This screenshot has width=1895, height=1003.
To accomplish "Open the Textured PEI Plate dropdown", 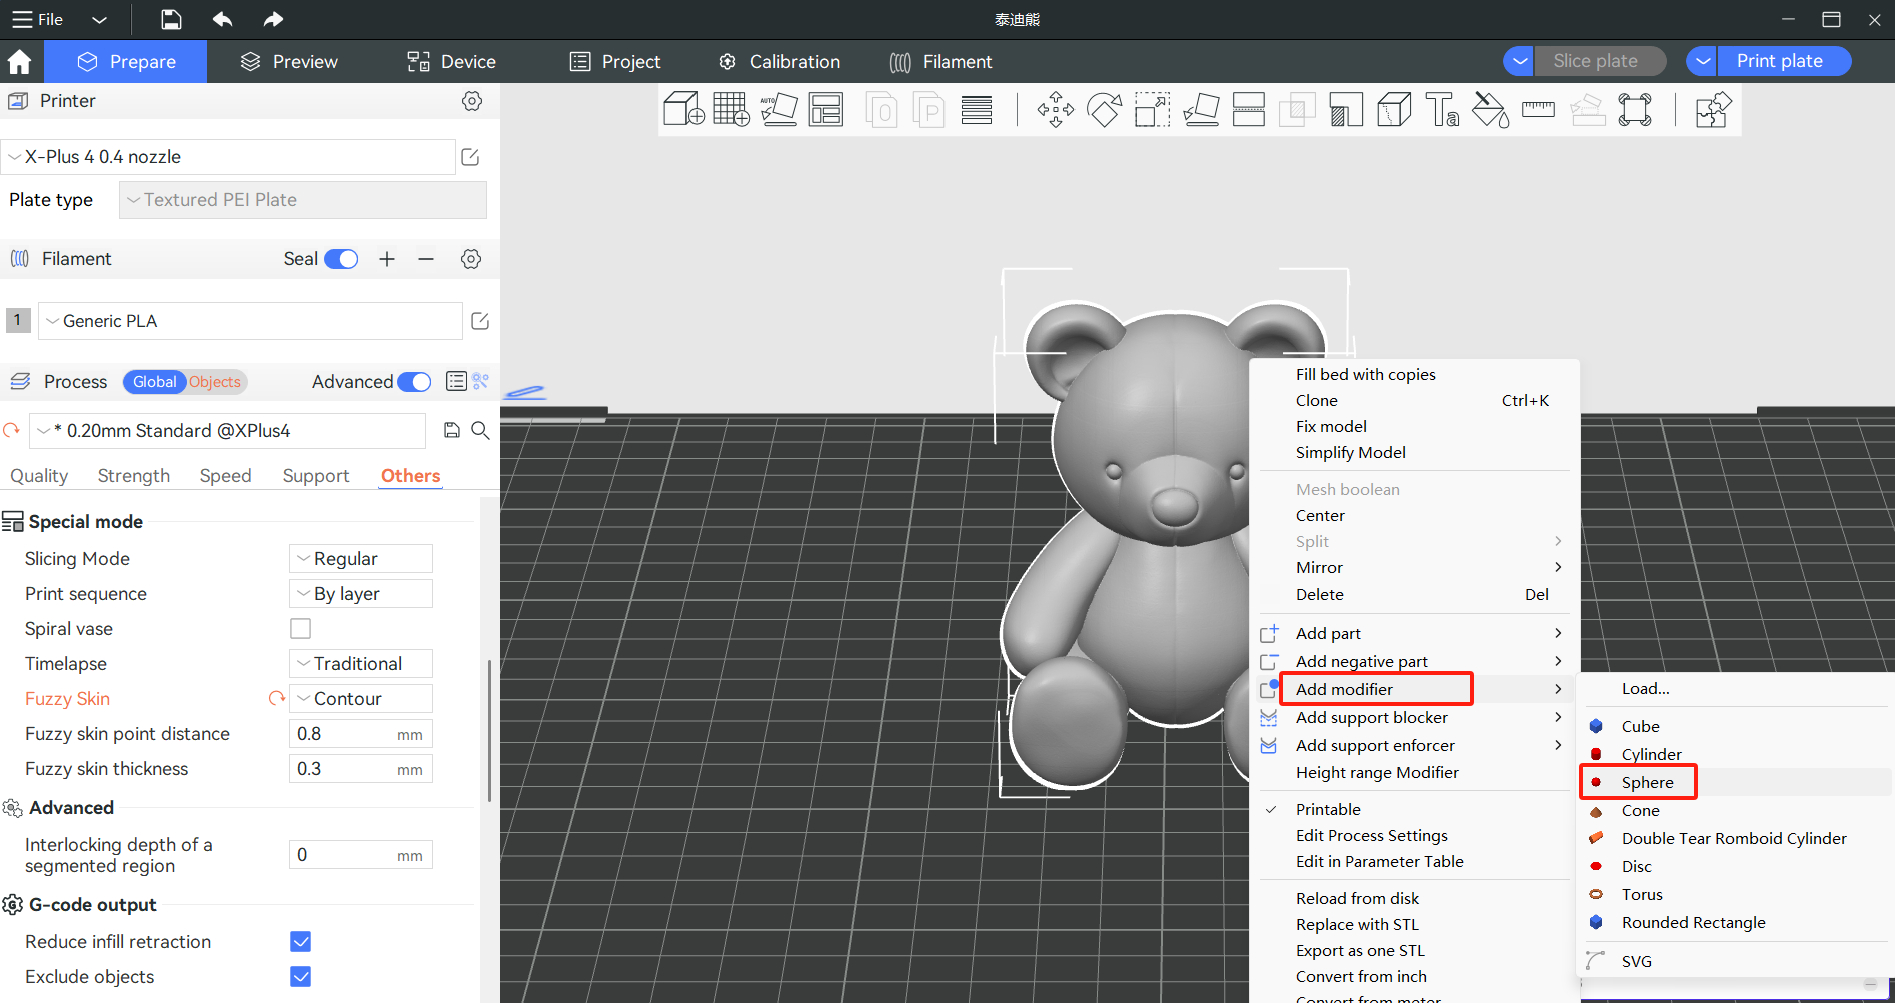I will point(303,200).
